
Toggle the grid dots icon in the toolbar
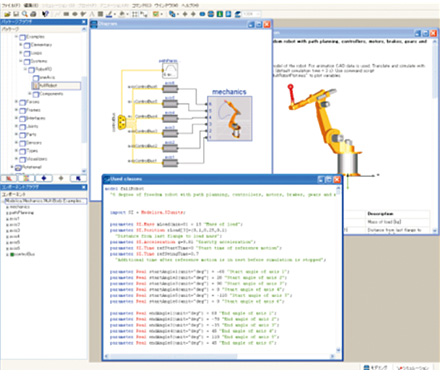tap(135, 14)
